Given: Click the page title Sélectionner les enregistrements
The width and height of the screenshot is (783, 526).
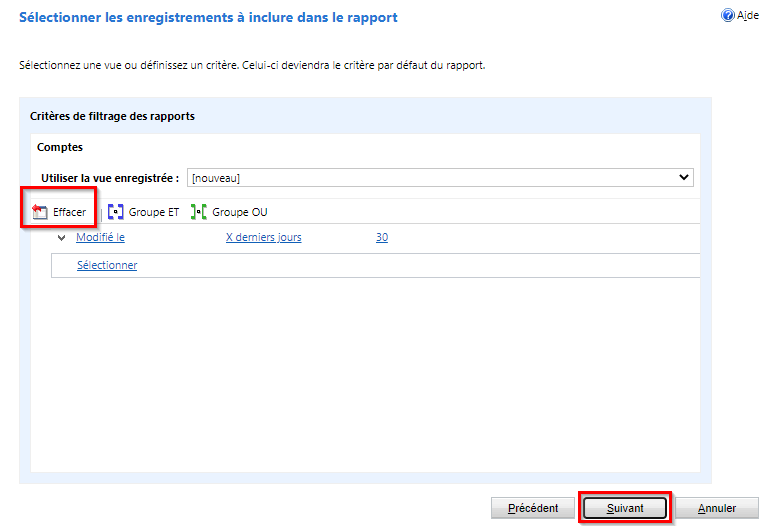Looking at the screenshot, I should [x=208, y=17].
